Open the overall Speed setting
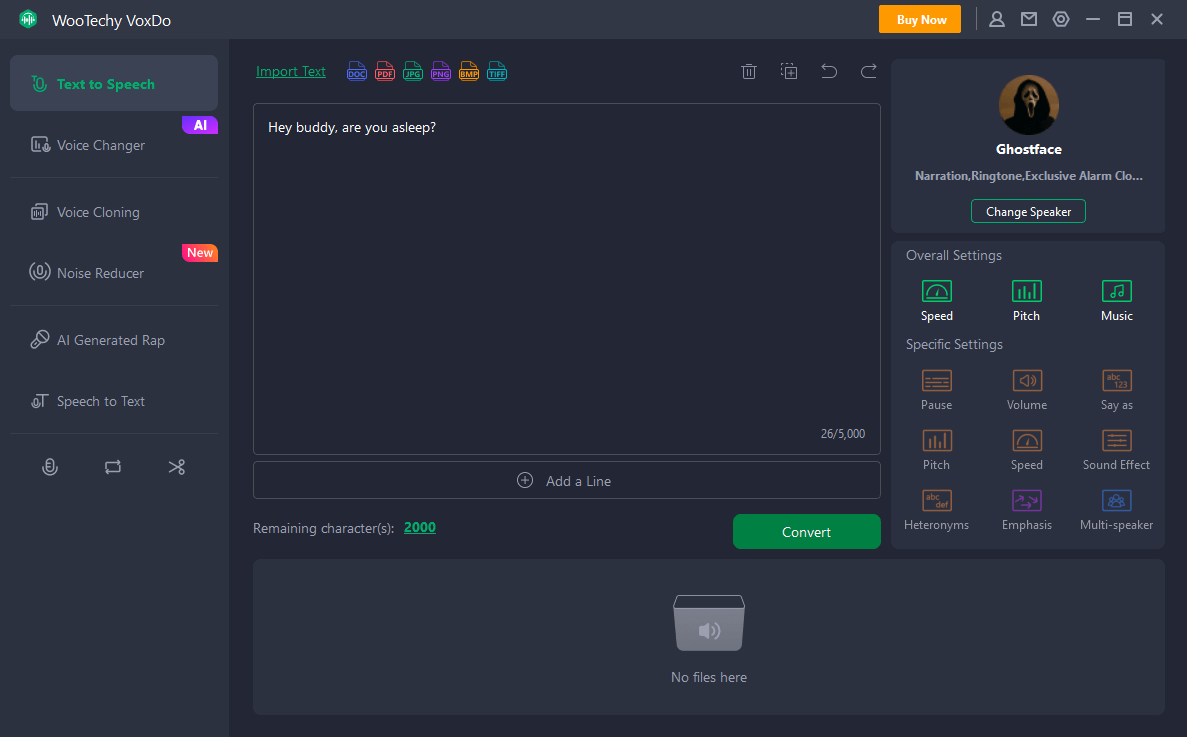The image size is (1187, 737). point(936,300)
